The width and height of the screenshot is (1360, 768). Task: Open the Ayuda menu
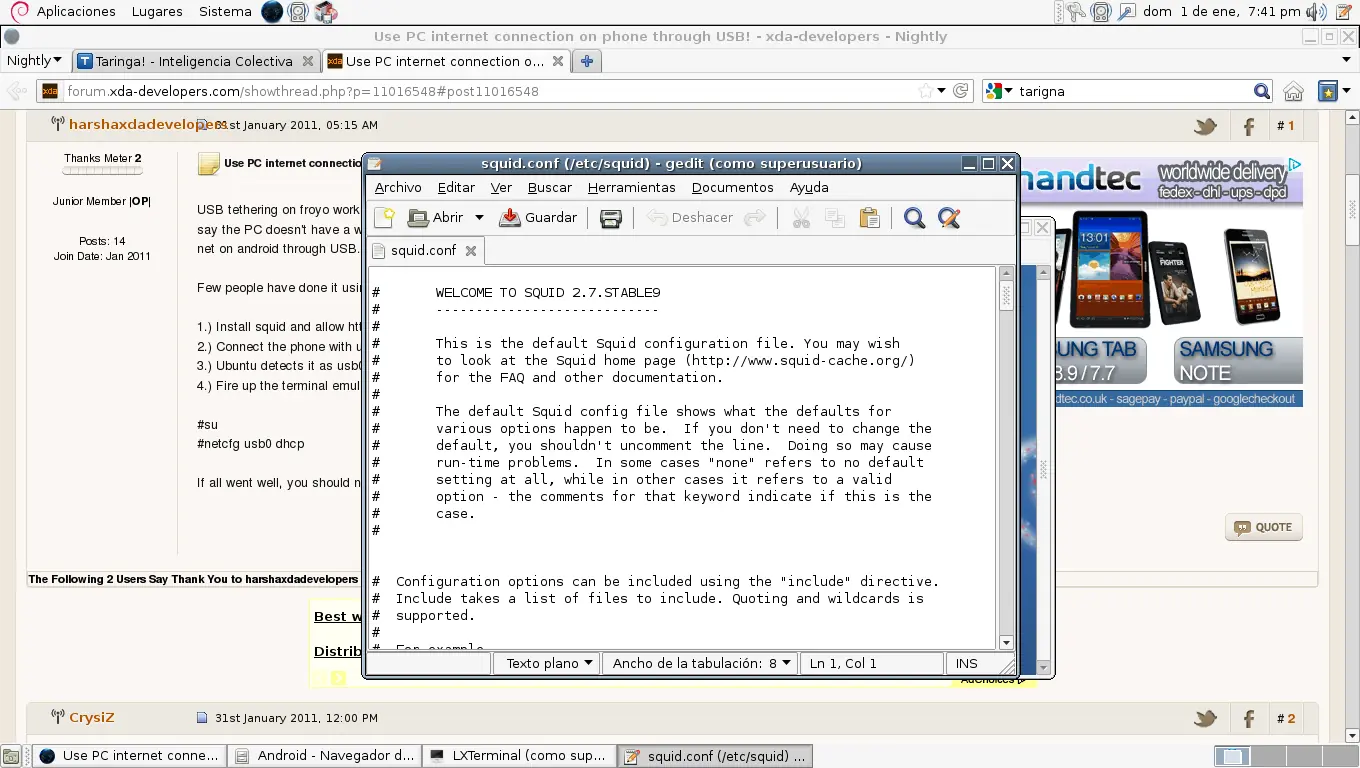(809, 187)
